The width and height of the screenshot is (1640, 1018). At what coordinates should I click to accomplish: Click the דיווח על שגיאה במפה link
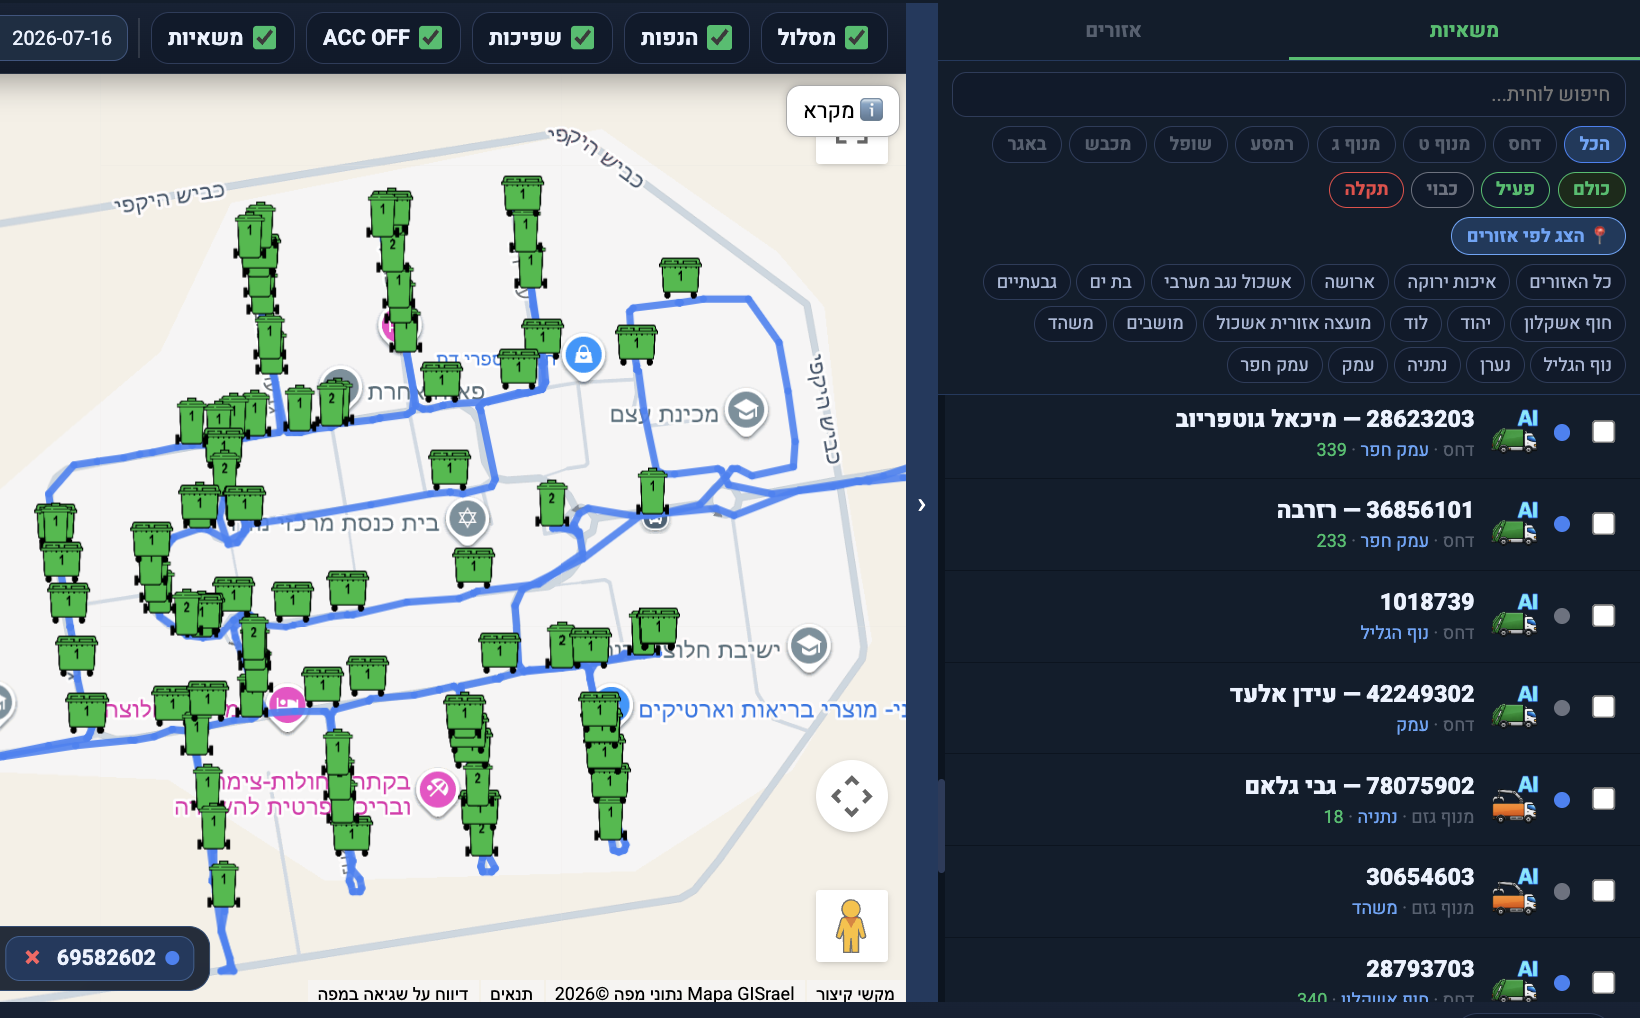pyautogui.click(x=393, y=993)
